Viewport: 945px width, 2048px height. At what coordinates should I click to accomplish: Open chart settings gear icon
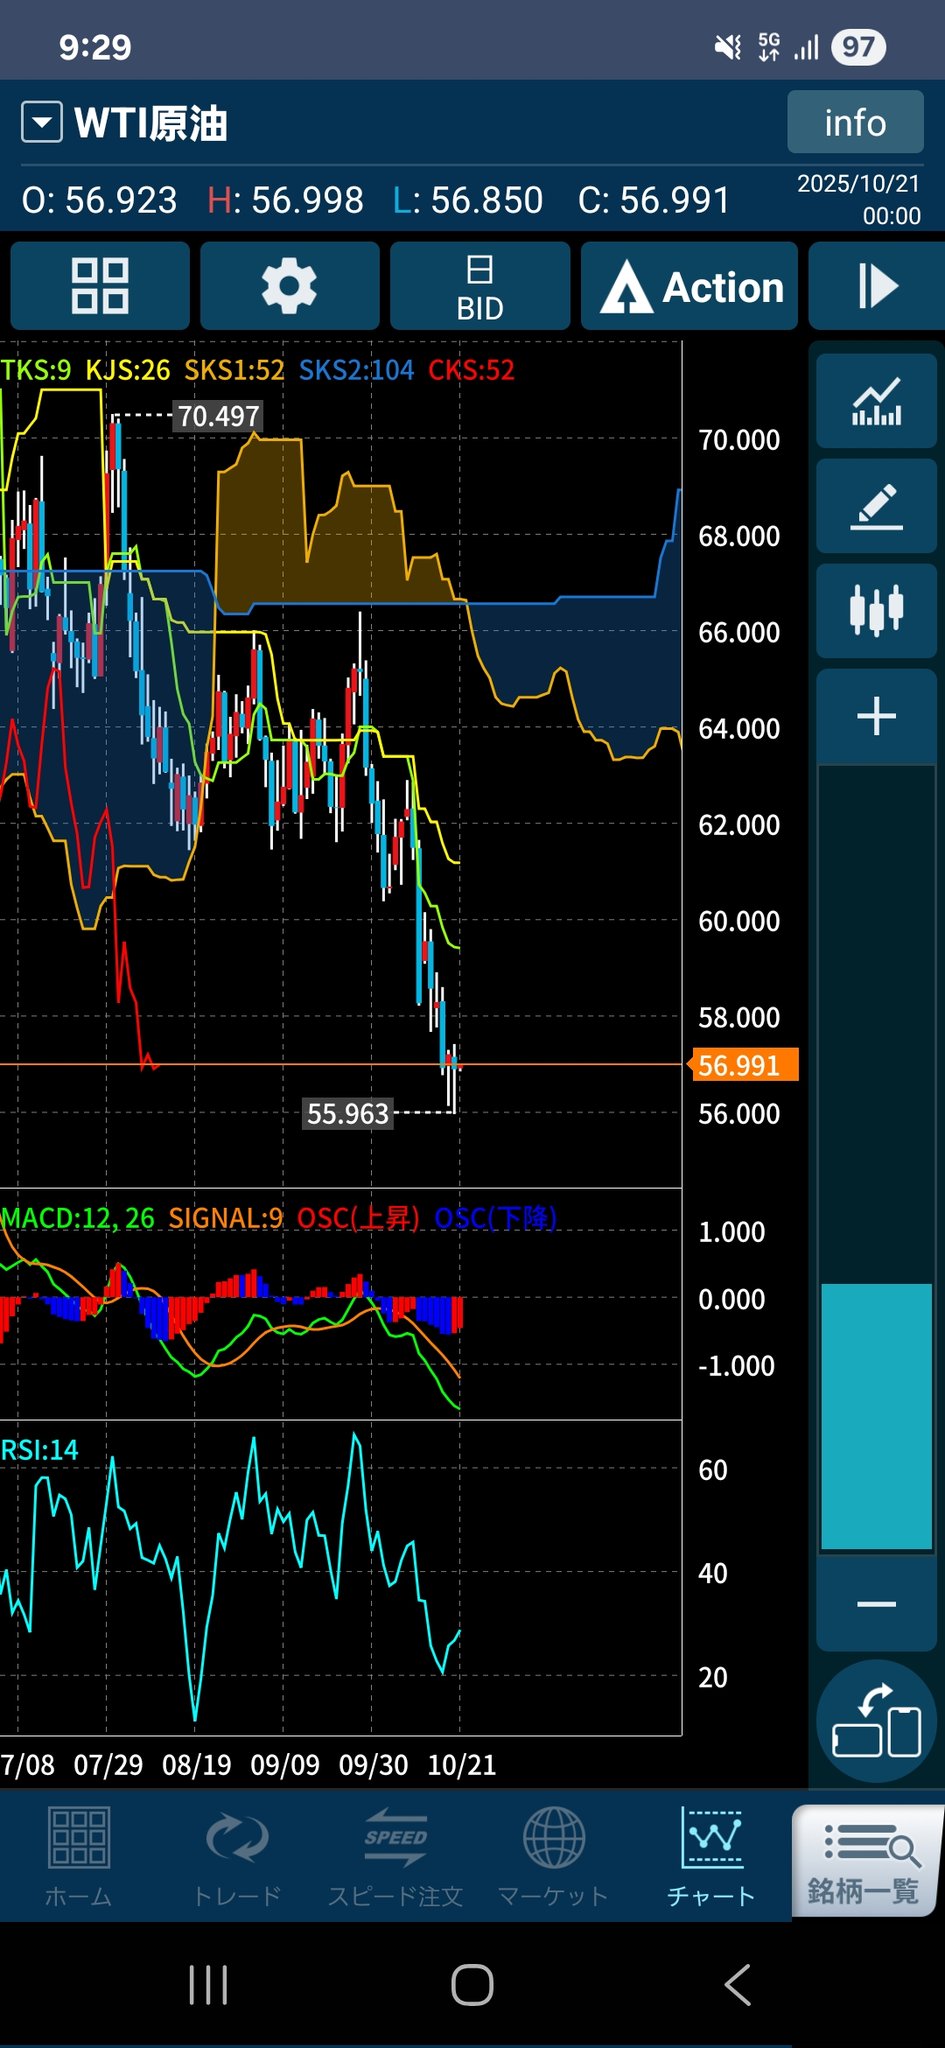pos(290,286)
